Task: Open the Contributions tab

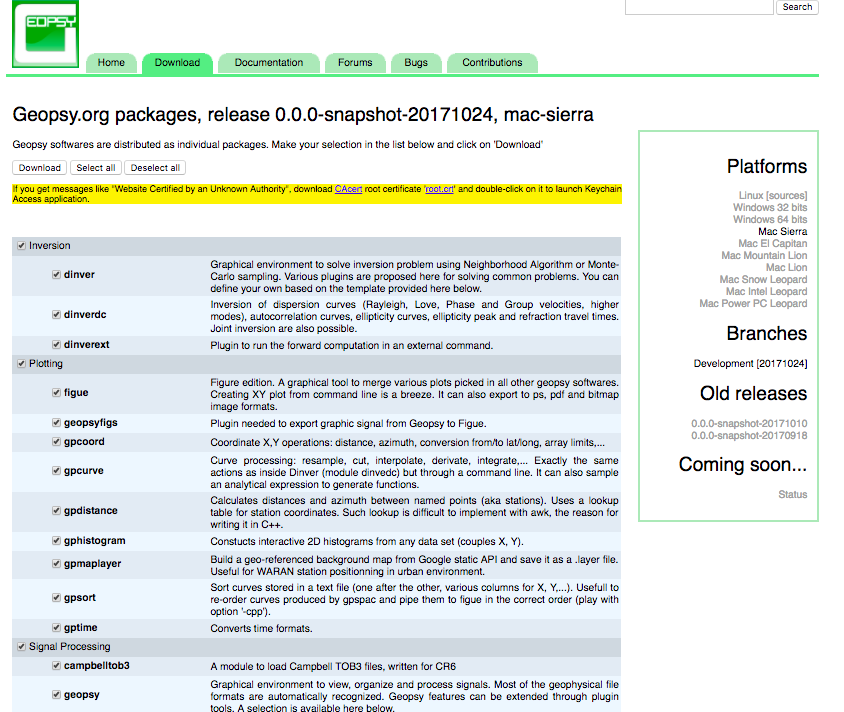Action: 492,62
